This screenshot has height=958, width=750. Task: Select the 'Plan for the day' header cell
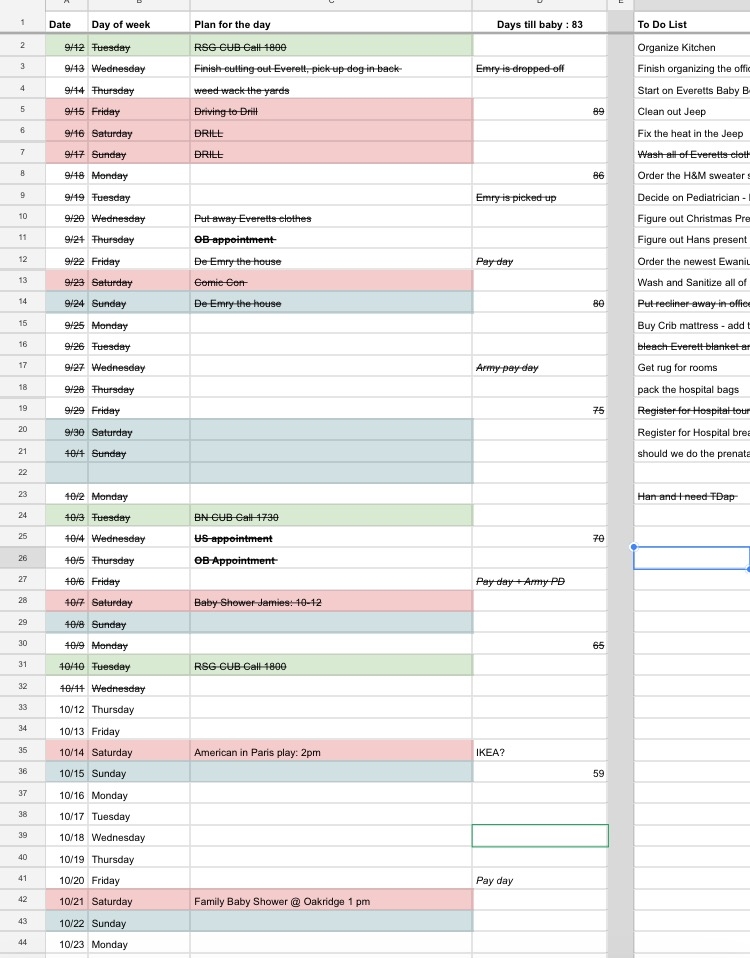click(331, 24)
